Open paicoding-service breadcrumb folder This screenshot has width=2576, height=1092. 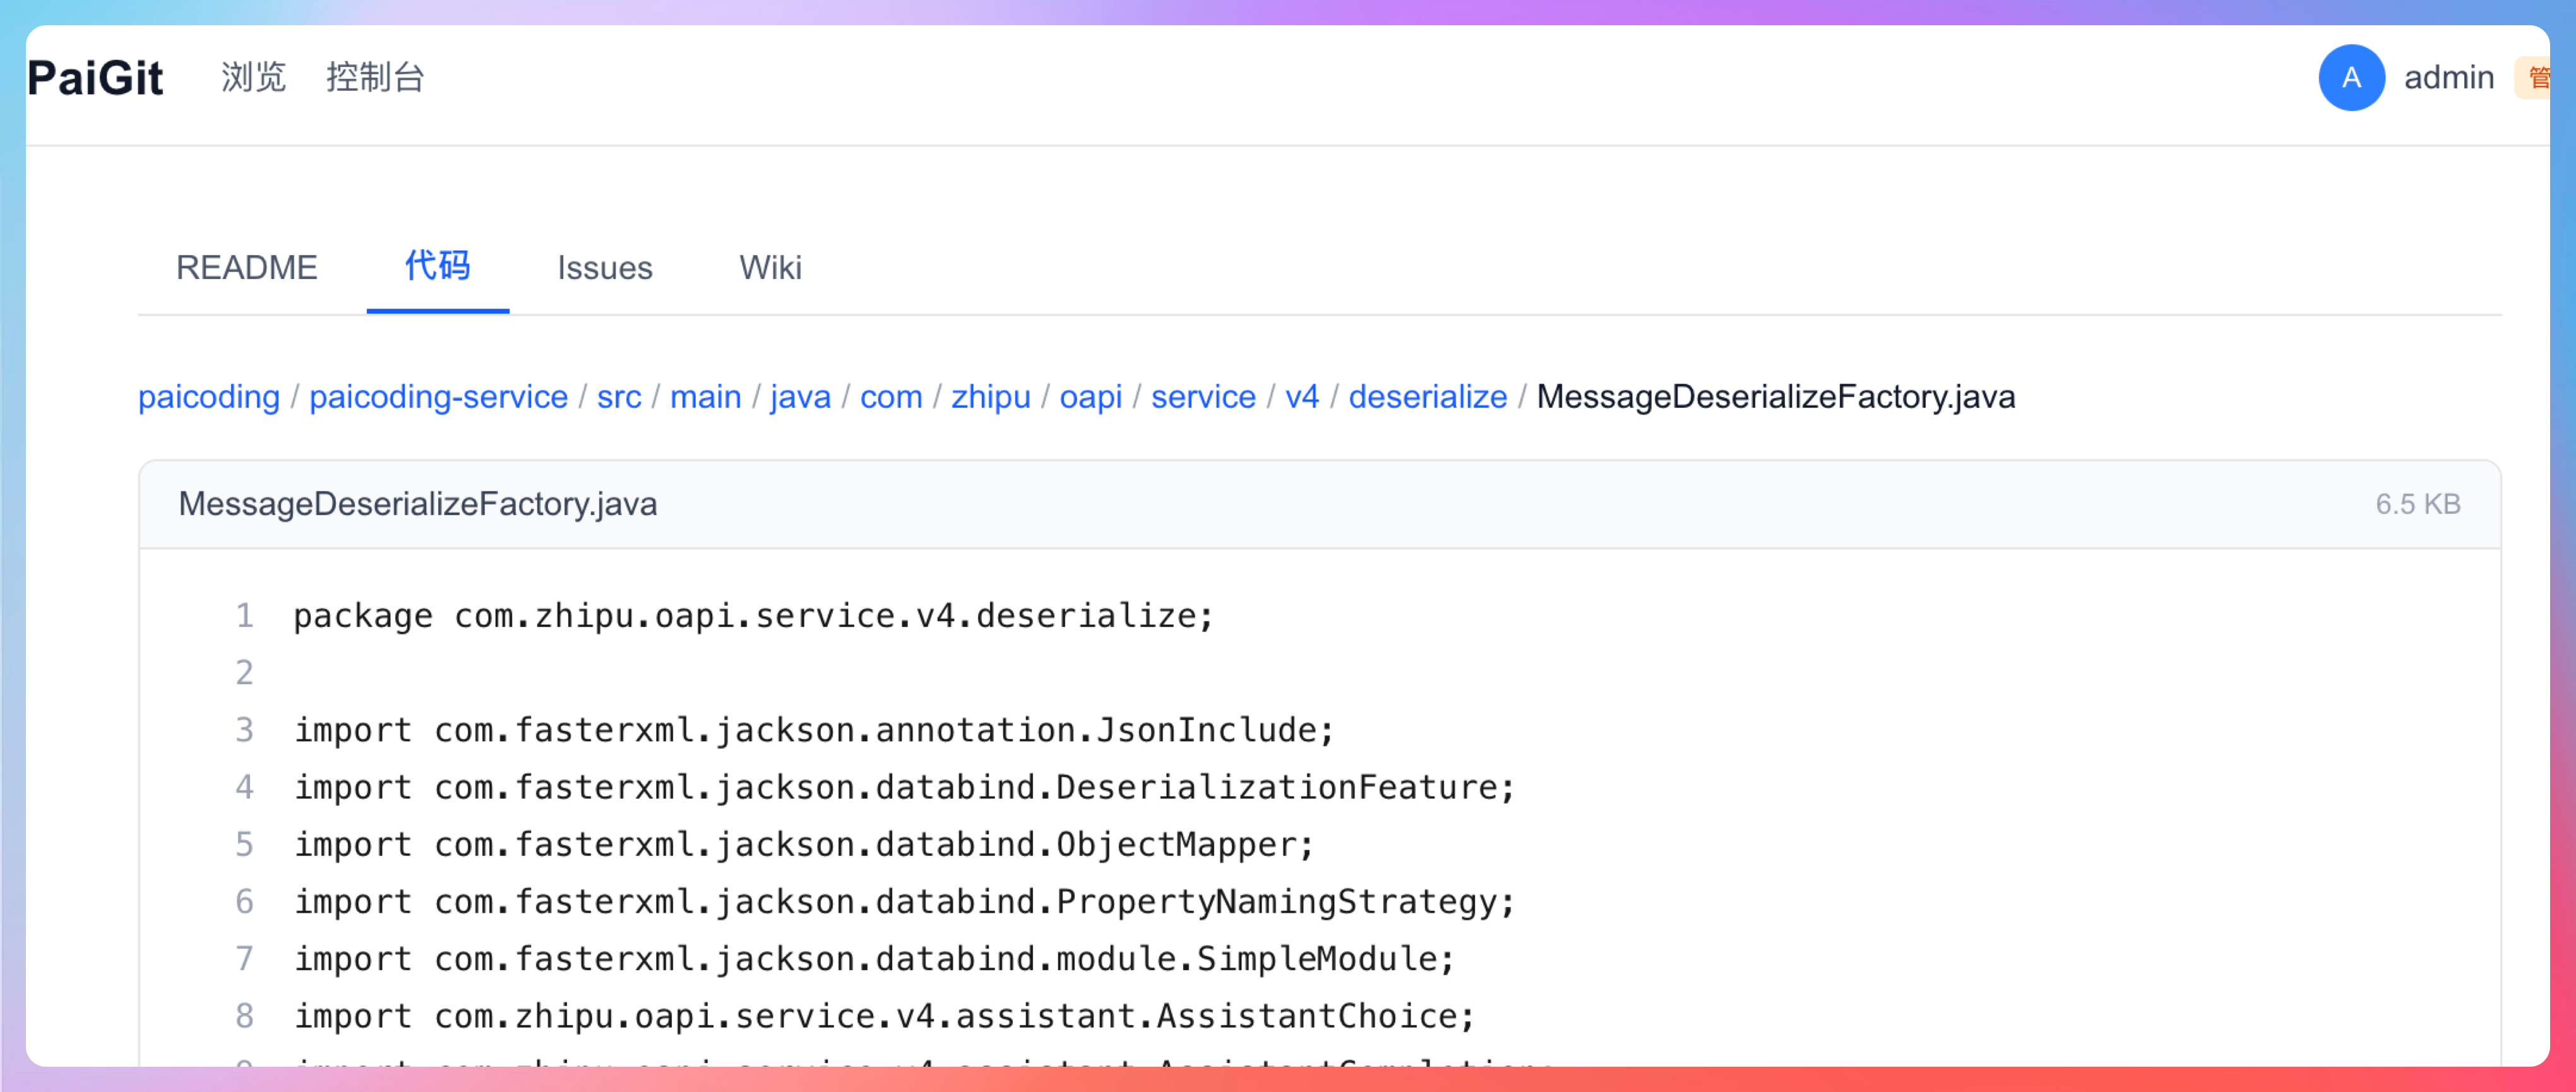[437, 397]
